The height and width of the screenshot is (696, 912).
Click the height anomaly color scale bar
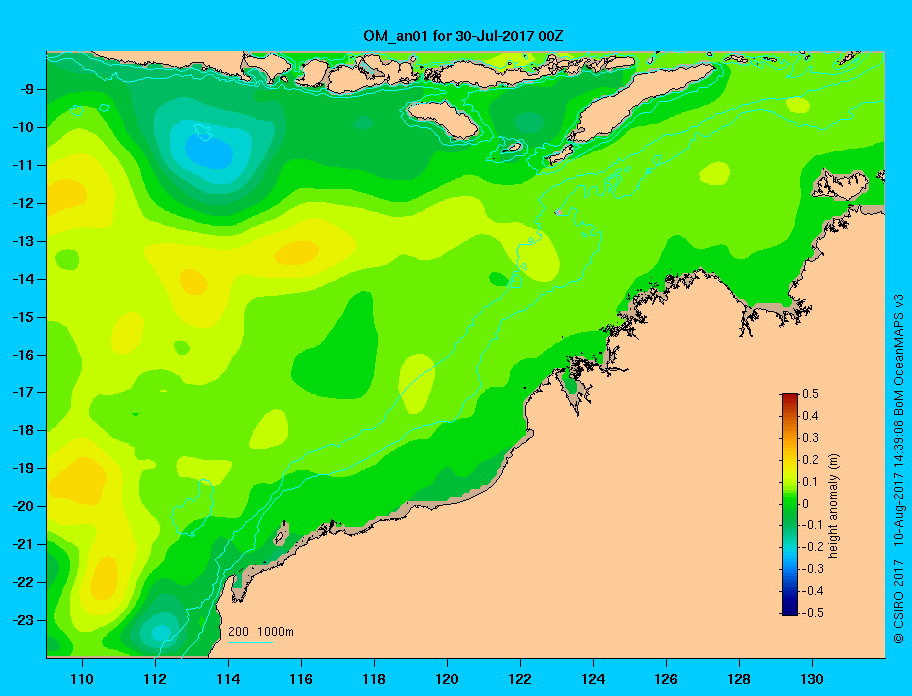tap(790, 504)
